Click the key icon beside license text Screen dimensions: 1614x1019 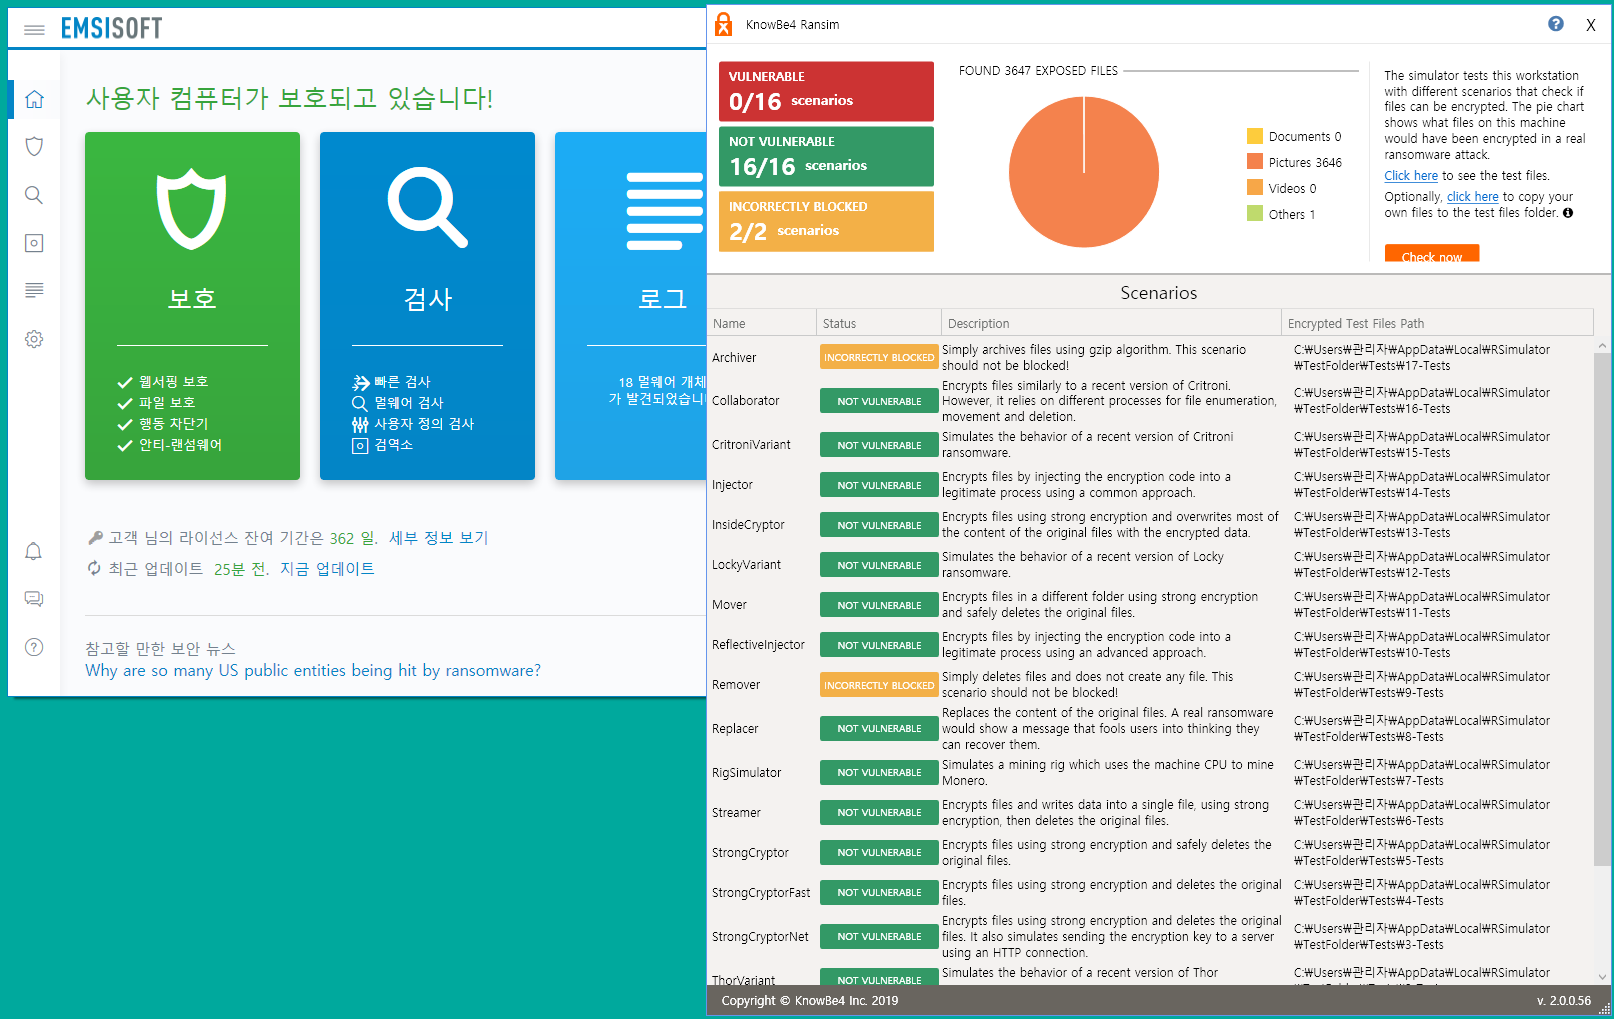pyautogui.click(x=95, y=538)
